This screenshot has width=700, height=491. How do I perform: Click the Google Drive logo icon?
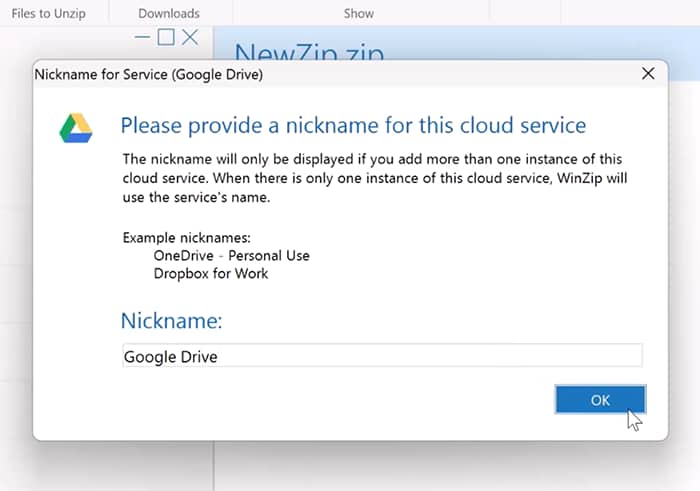tap(76, 128)
